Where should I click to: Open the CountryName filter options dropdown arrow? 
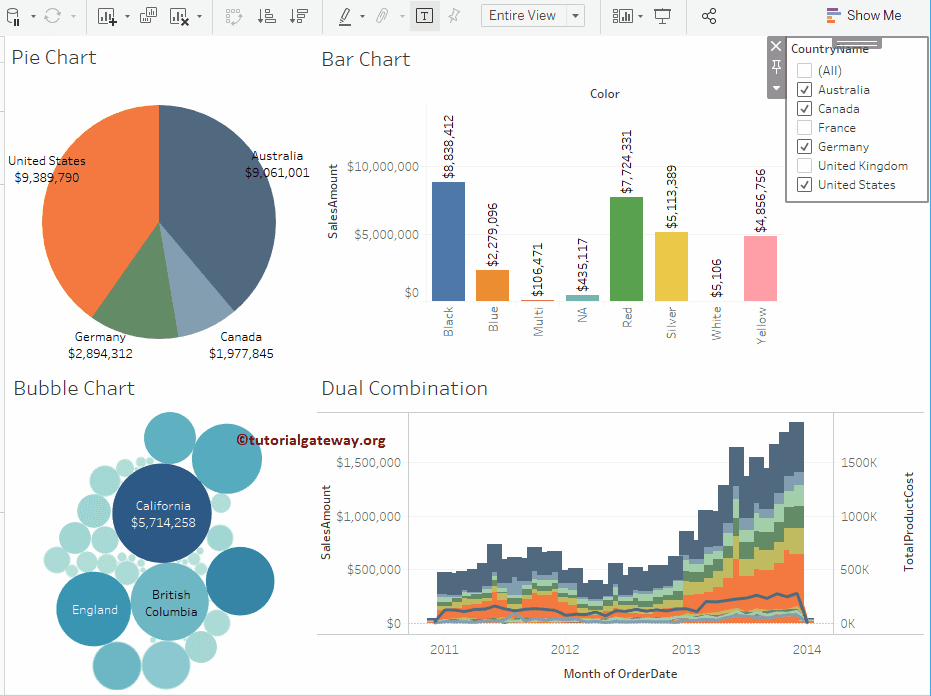[776, 88]
